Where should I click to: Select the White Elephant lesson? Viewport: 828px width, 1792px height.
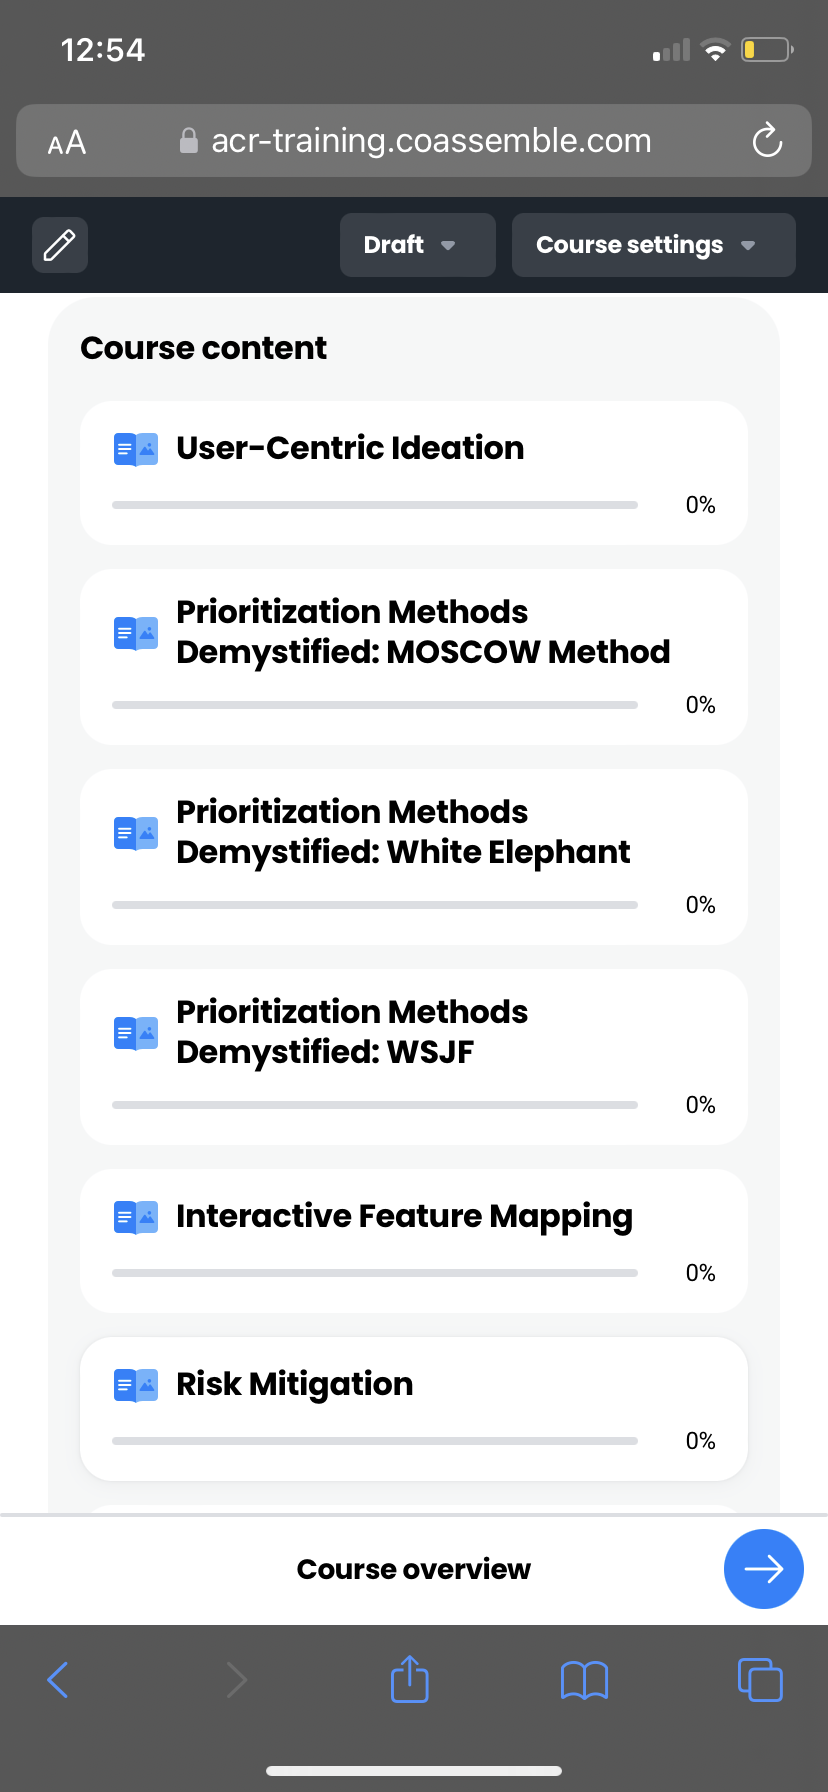403,832
